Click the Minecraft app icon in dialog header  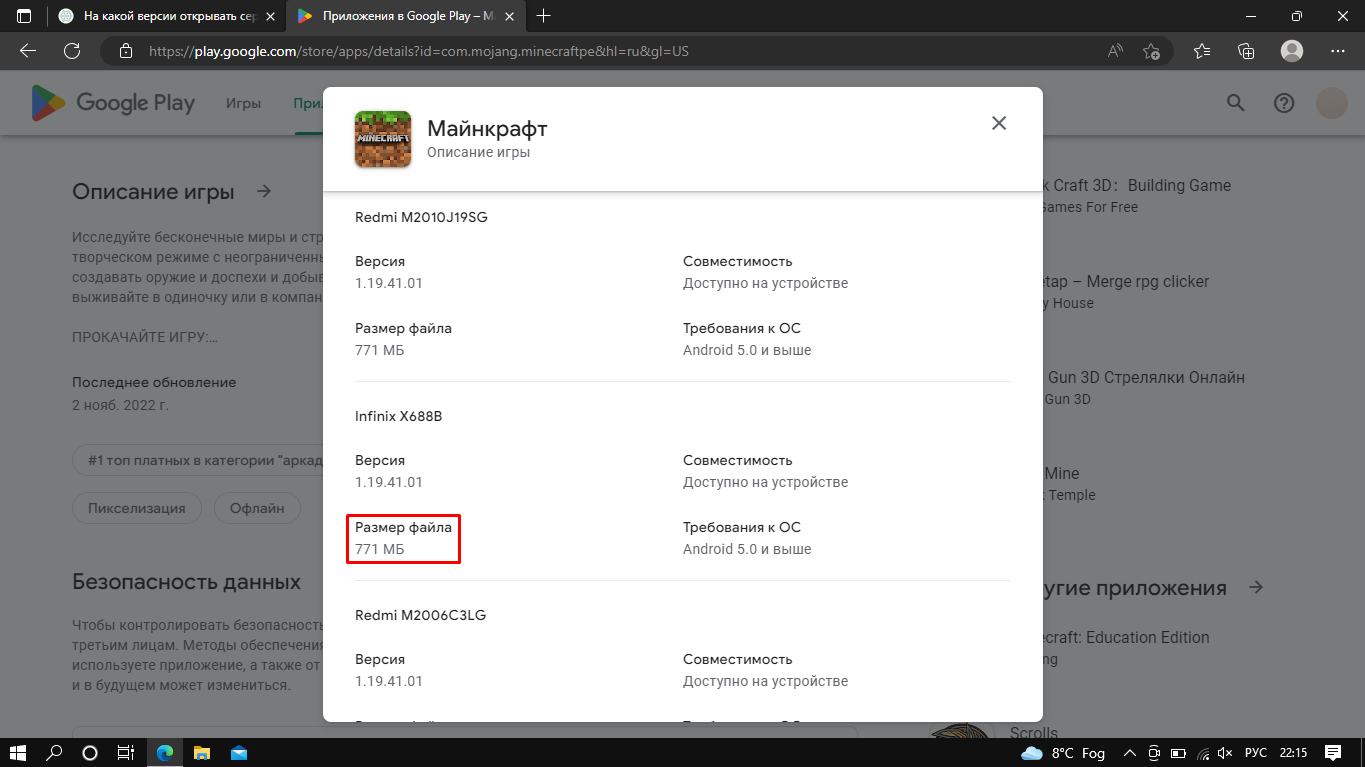(383, 139)
